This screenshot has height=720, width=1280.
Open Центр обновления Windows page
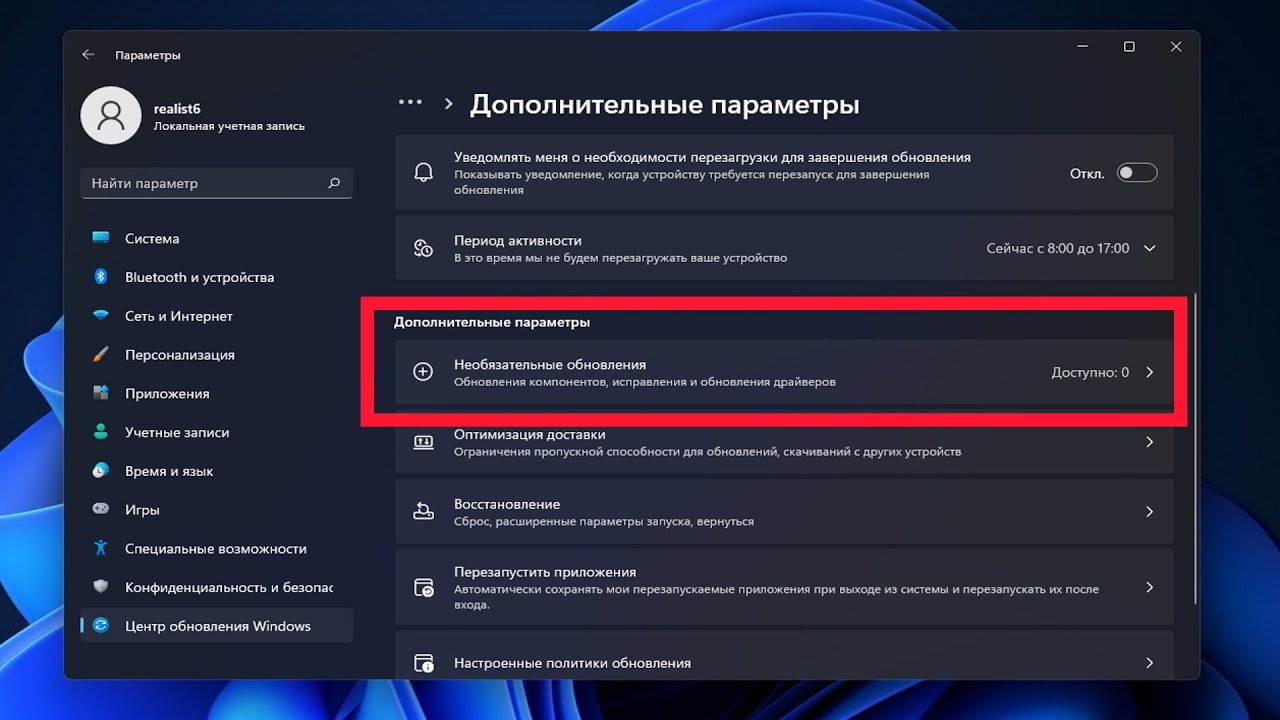coord(216,626)
